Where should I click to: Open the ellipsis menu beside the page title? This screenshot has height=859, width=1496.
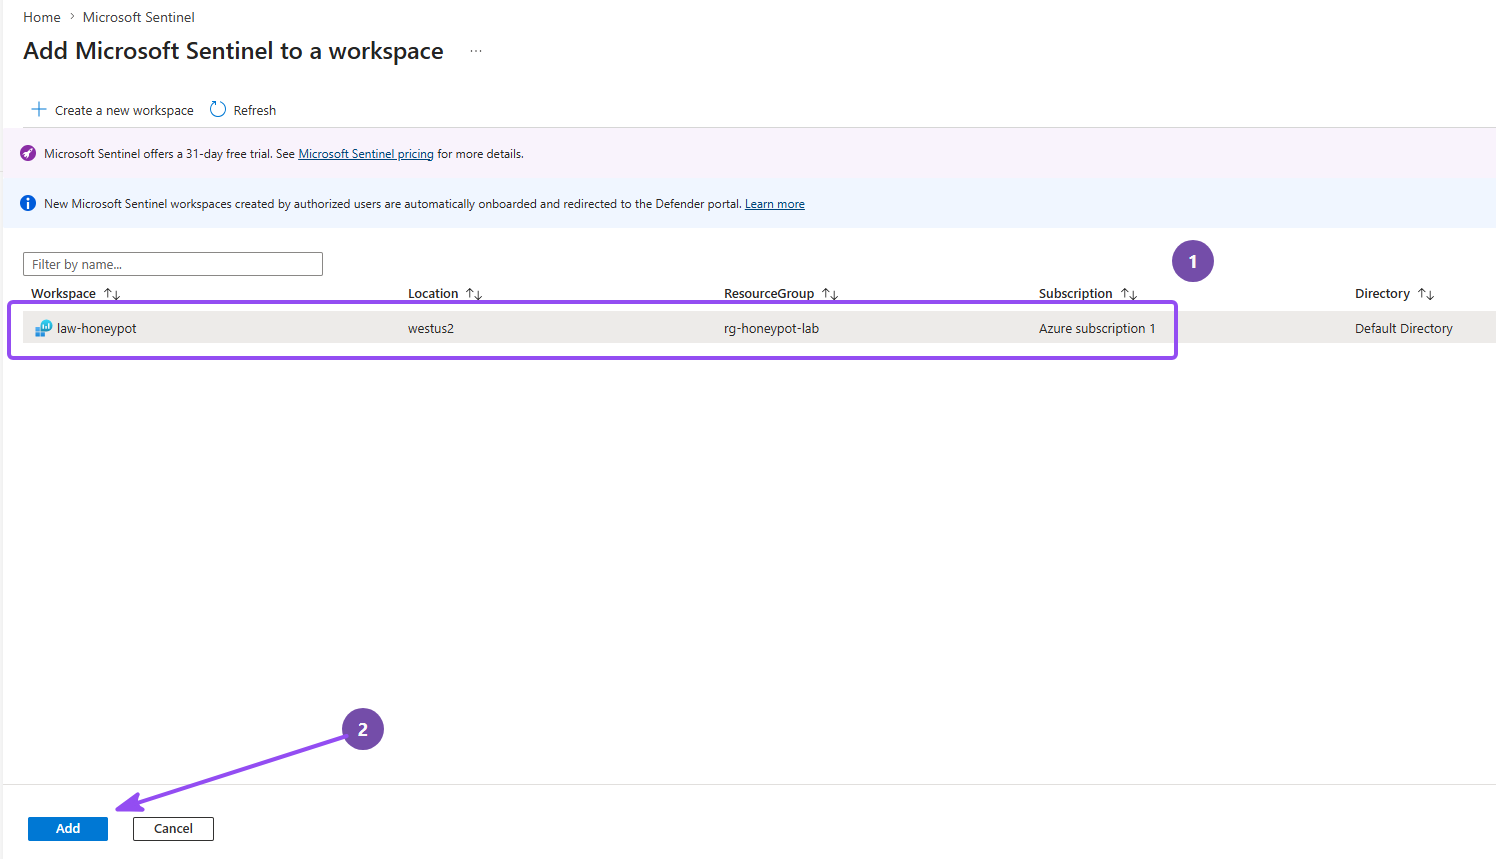[x=476, y=51]
